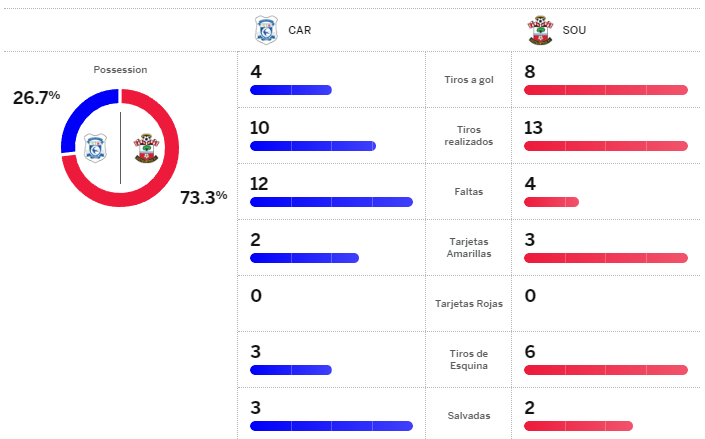Click Southampton's red Tiros a gol bar
The height and width of the screenshot is (439, 705).
click(606, 90)
